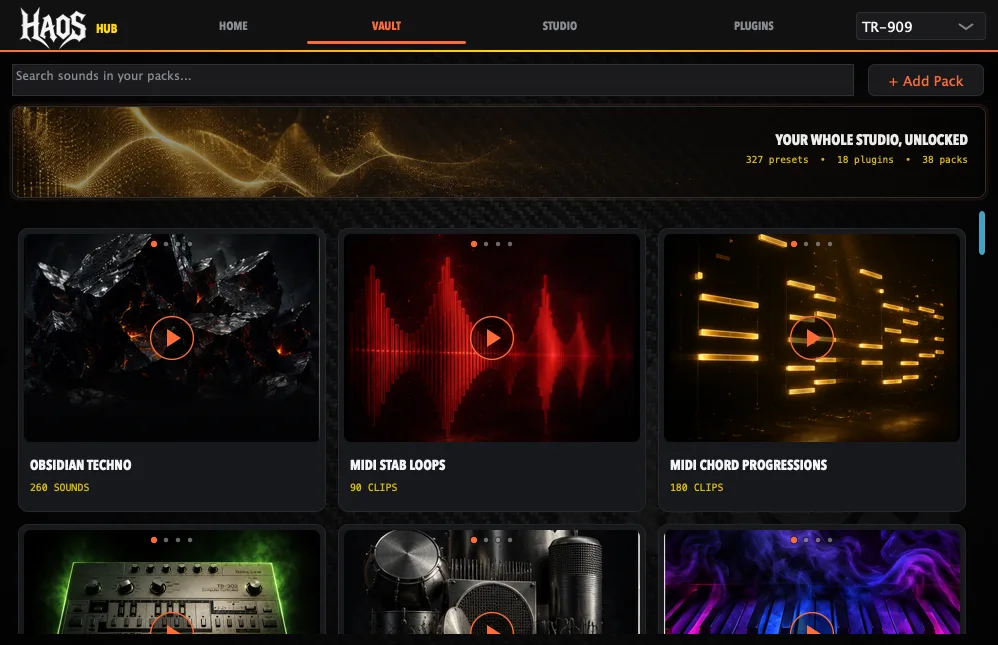Select fourth carousel dot on MIDI Chord Progressions
Image resolution: width=998 pixels, height=645 pixels.
tap(830, 244)
